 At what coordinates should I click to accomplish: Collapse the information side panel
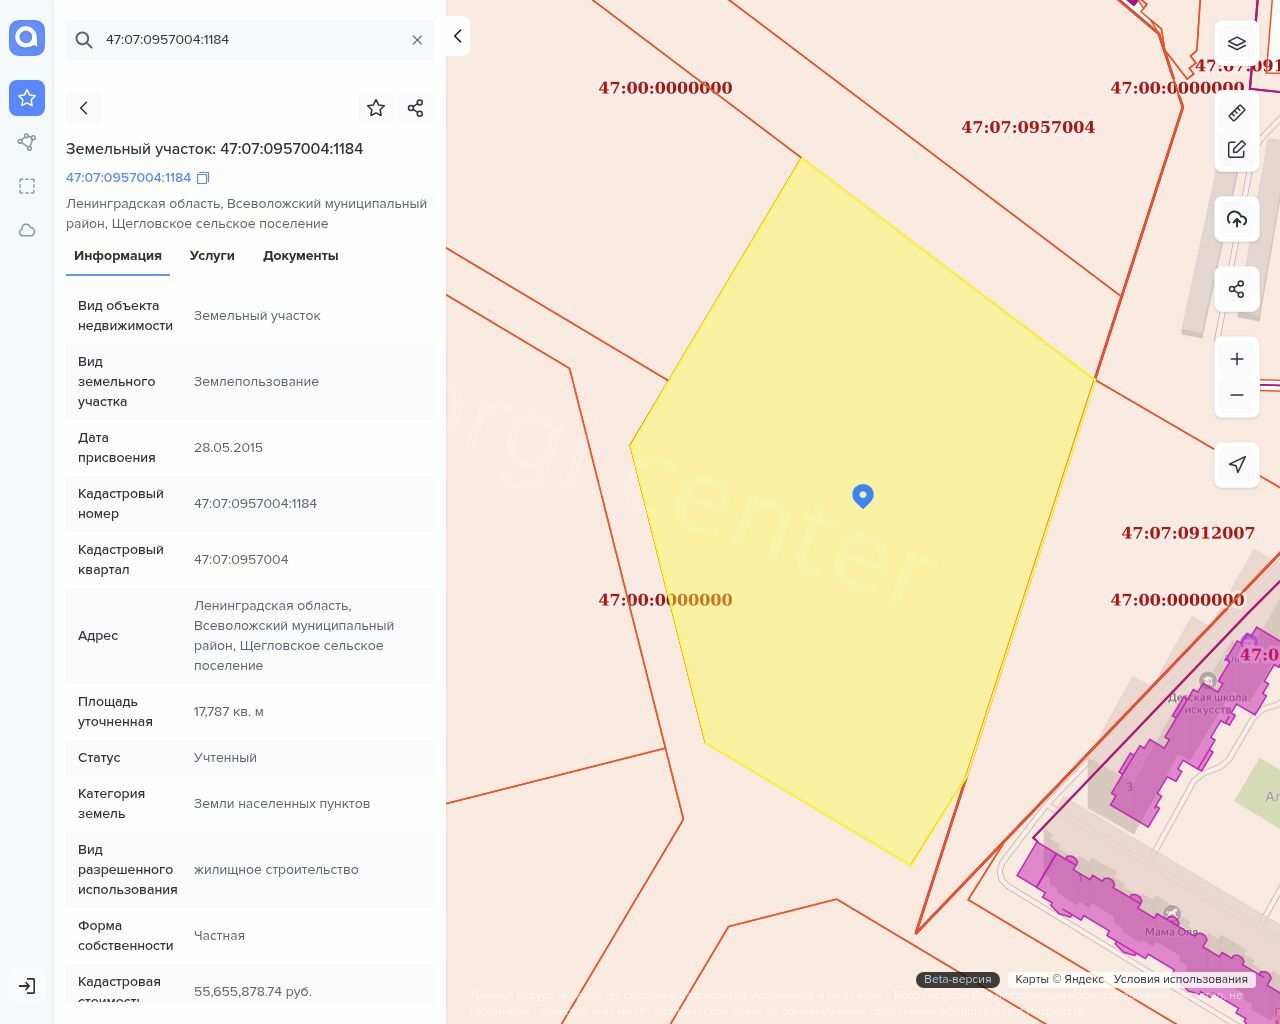[457, 36]
